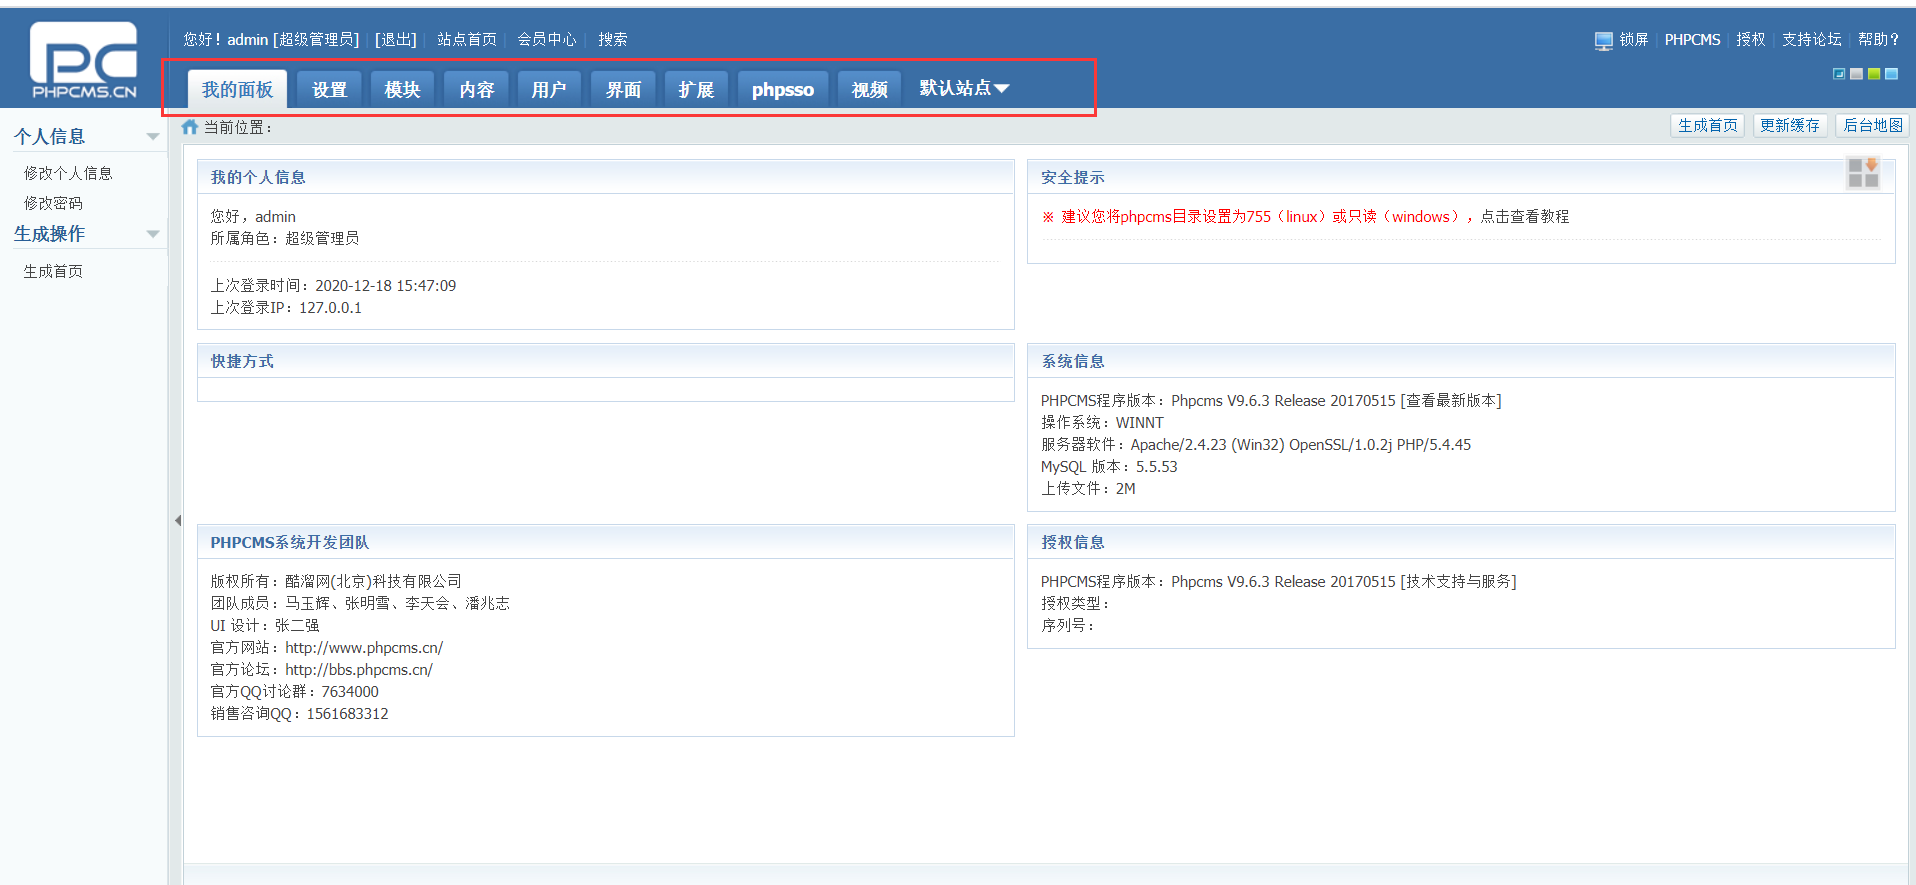Open the 设置 tab
Screen dimensions: 1916x885
[329, 89]
